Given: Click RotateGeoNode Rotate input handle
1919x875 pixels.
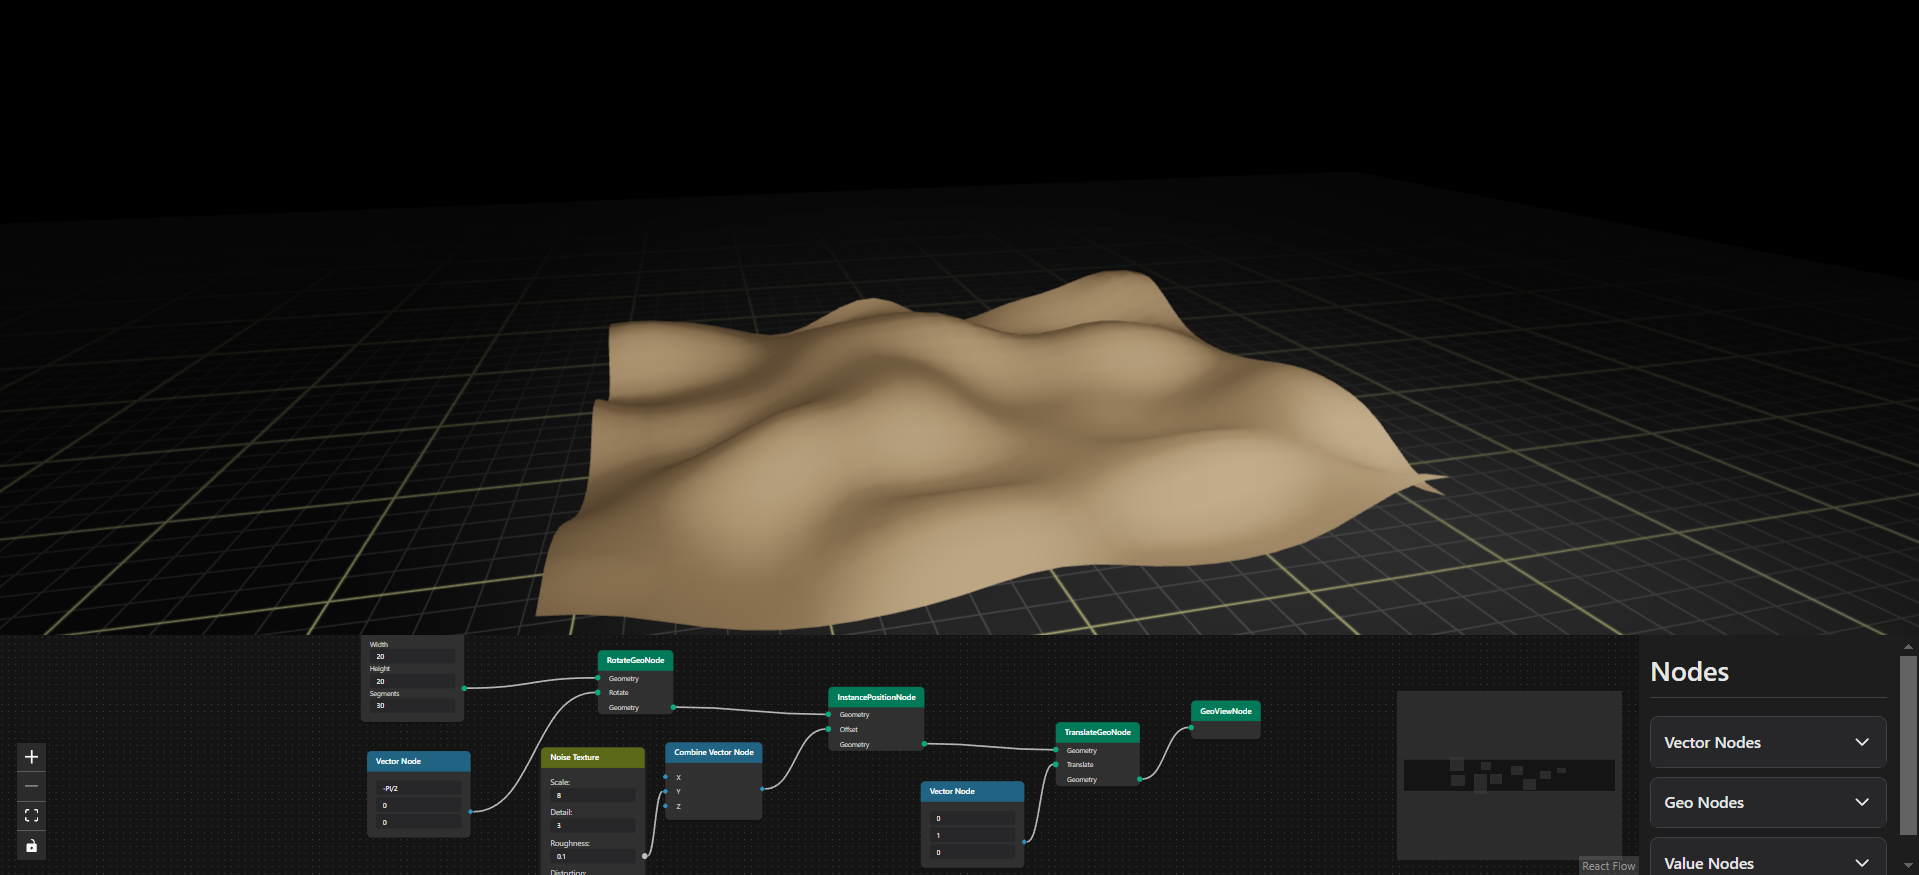Looking at the screenshot, I should [598, 692].
